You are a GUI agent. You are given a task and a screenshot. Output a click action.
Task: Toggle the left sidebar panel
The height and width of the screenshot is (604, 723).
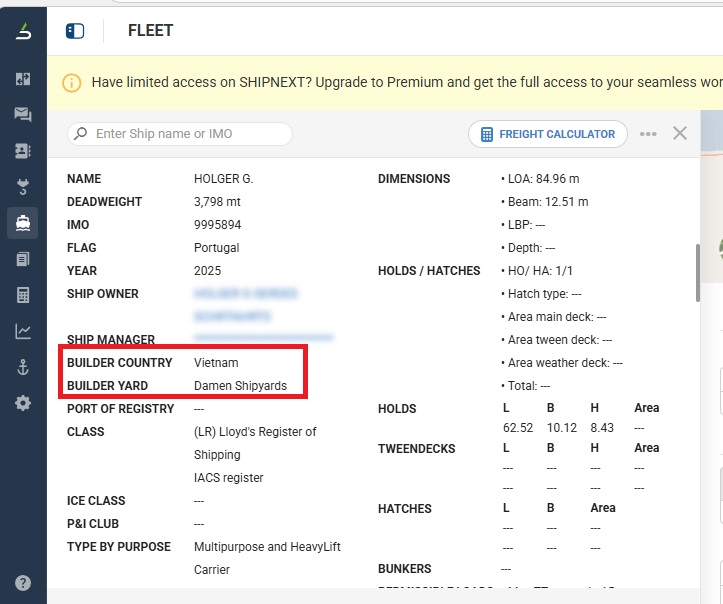click(x=75, y=31)
